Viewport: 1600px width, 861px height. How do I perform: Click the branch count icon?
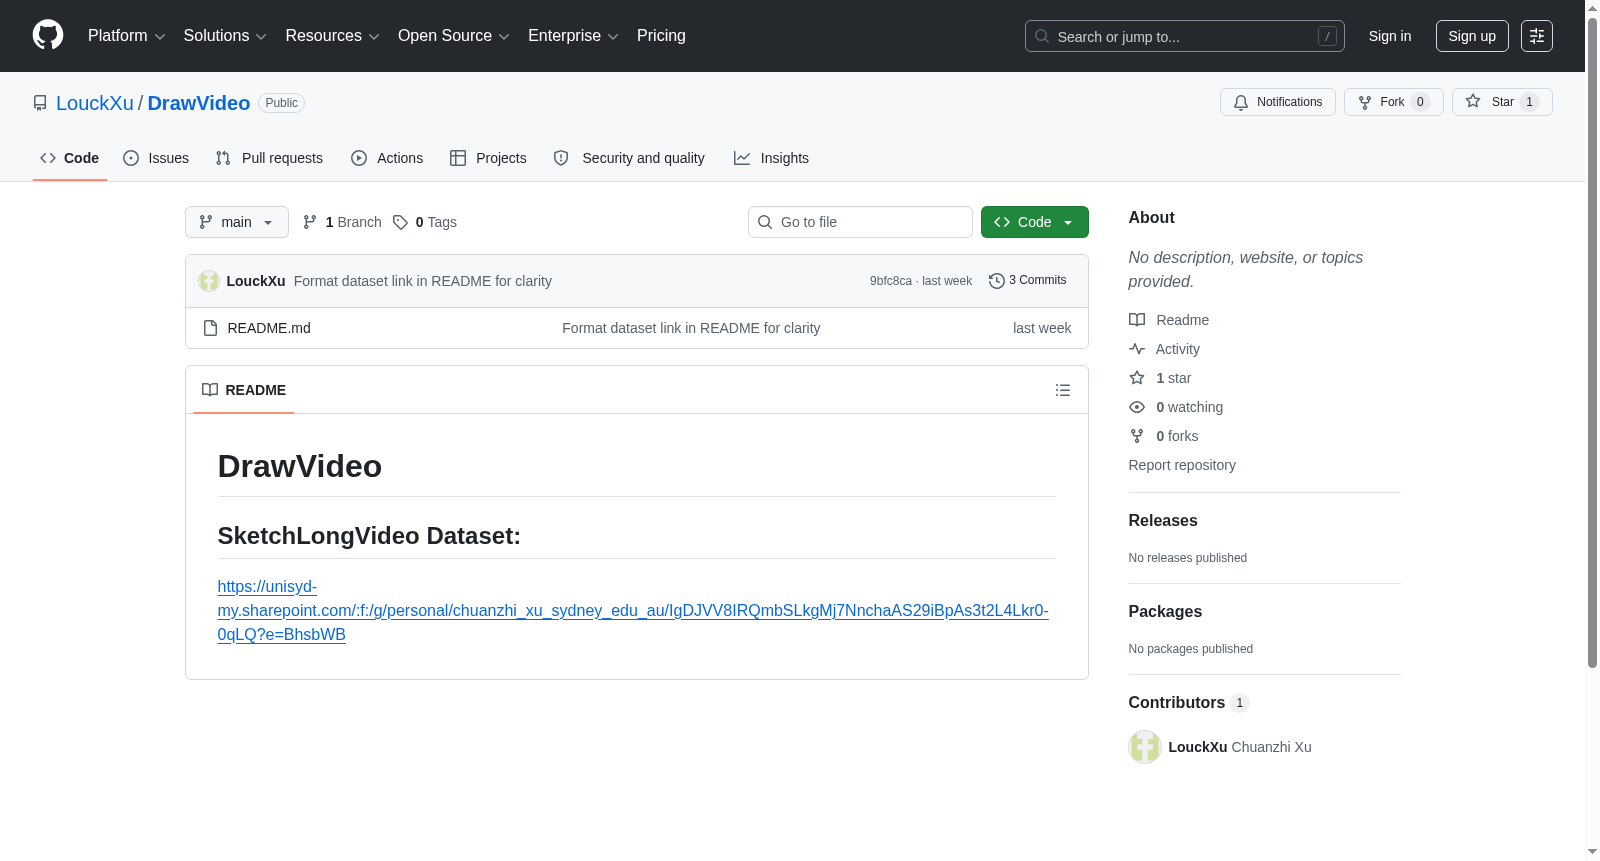coord(310,222)
